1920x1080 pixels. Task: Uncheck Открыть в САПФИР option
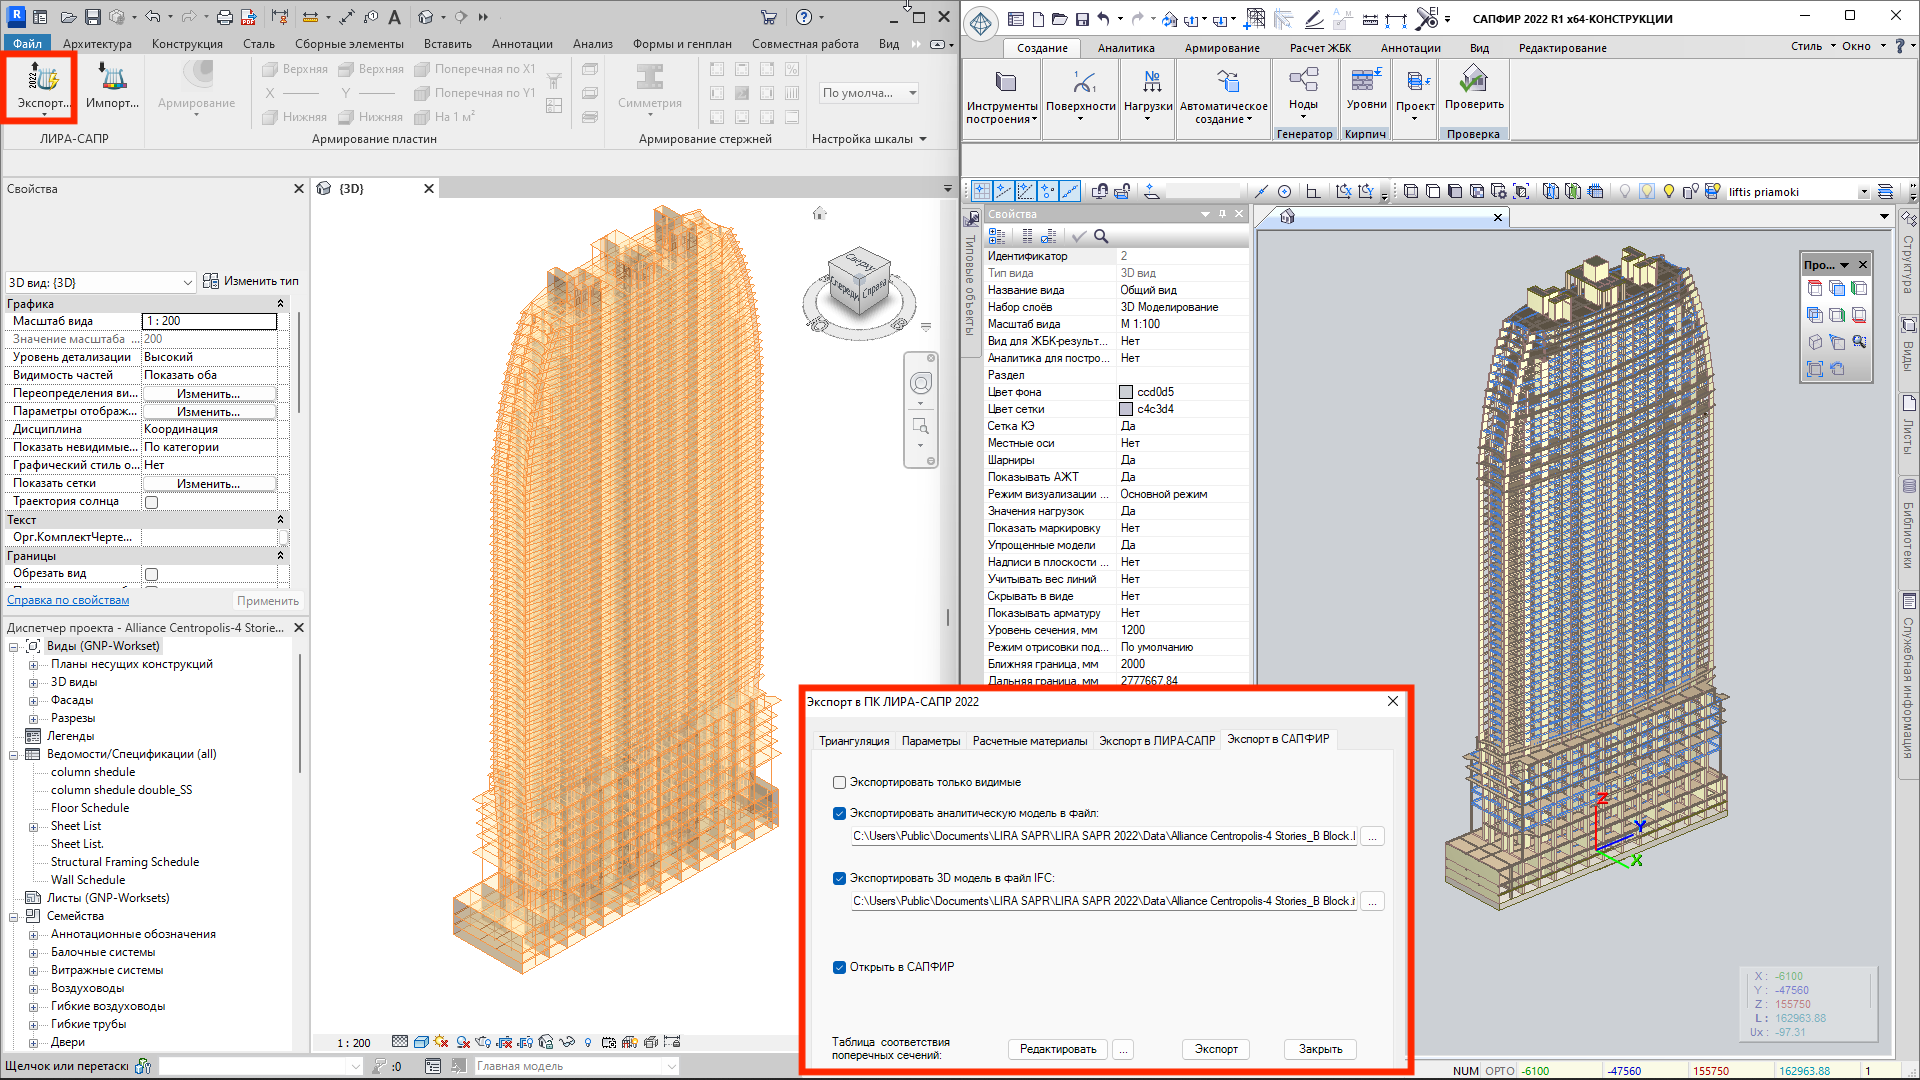point(840,967)
